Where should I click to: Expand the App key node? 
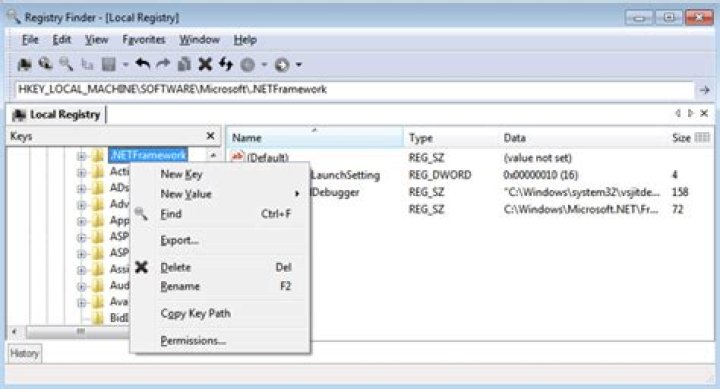tap(81, 221)
